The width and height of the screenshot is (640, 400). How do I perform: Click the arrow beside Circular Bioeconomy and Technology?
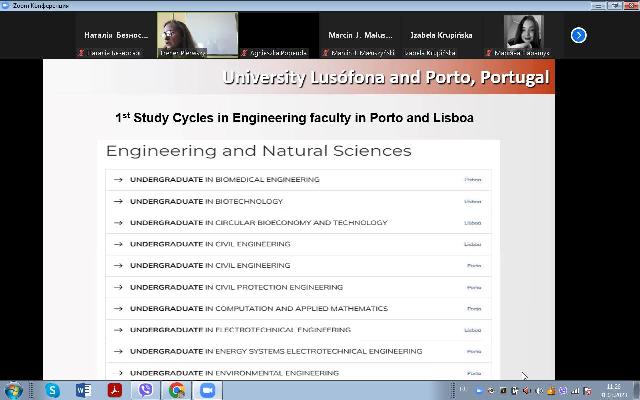pyautogui.click(x=118, y=223)
